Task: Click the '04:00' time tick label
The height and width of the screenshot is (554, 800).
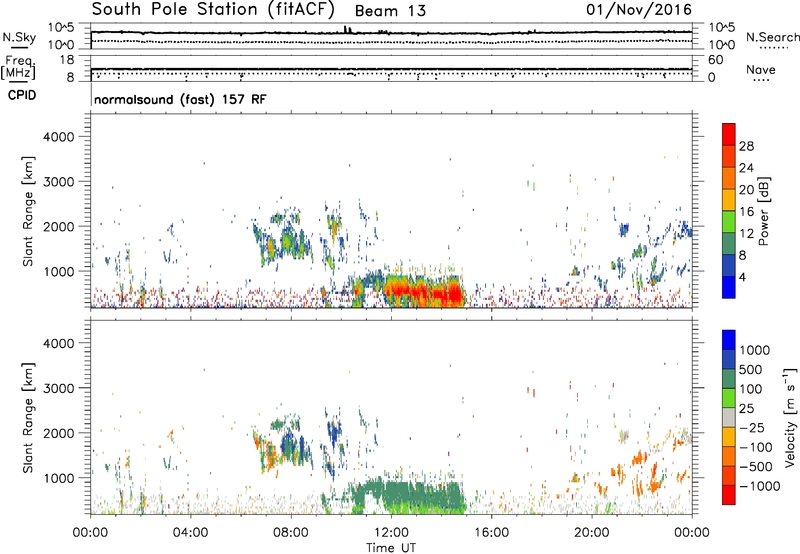Action: [190, 533]
